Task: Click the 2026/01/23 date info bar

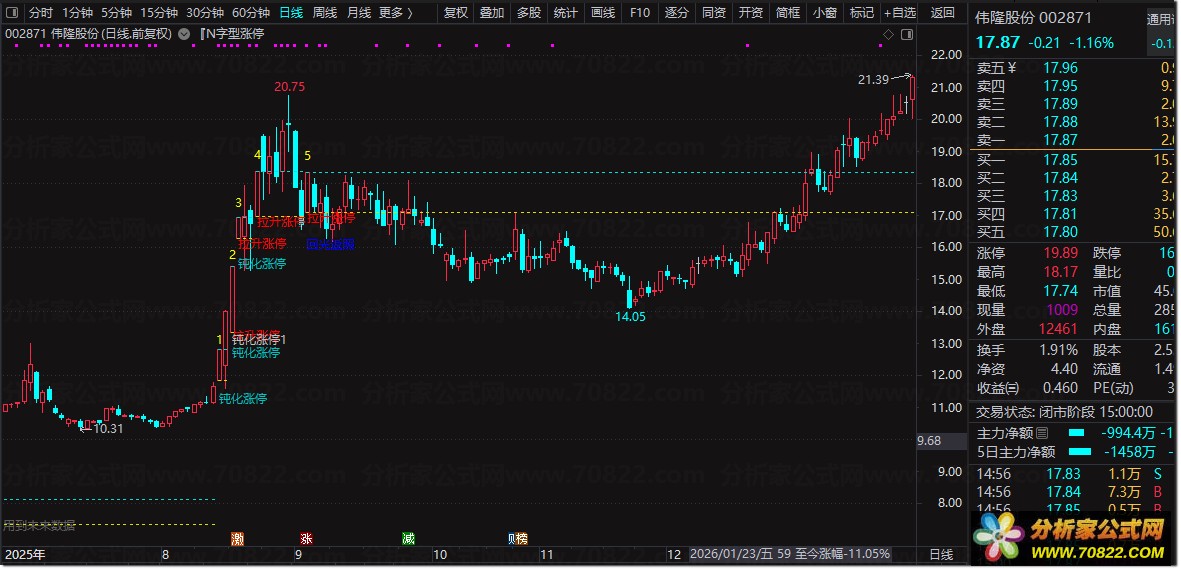Action: [x=790, y=554]
